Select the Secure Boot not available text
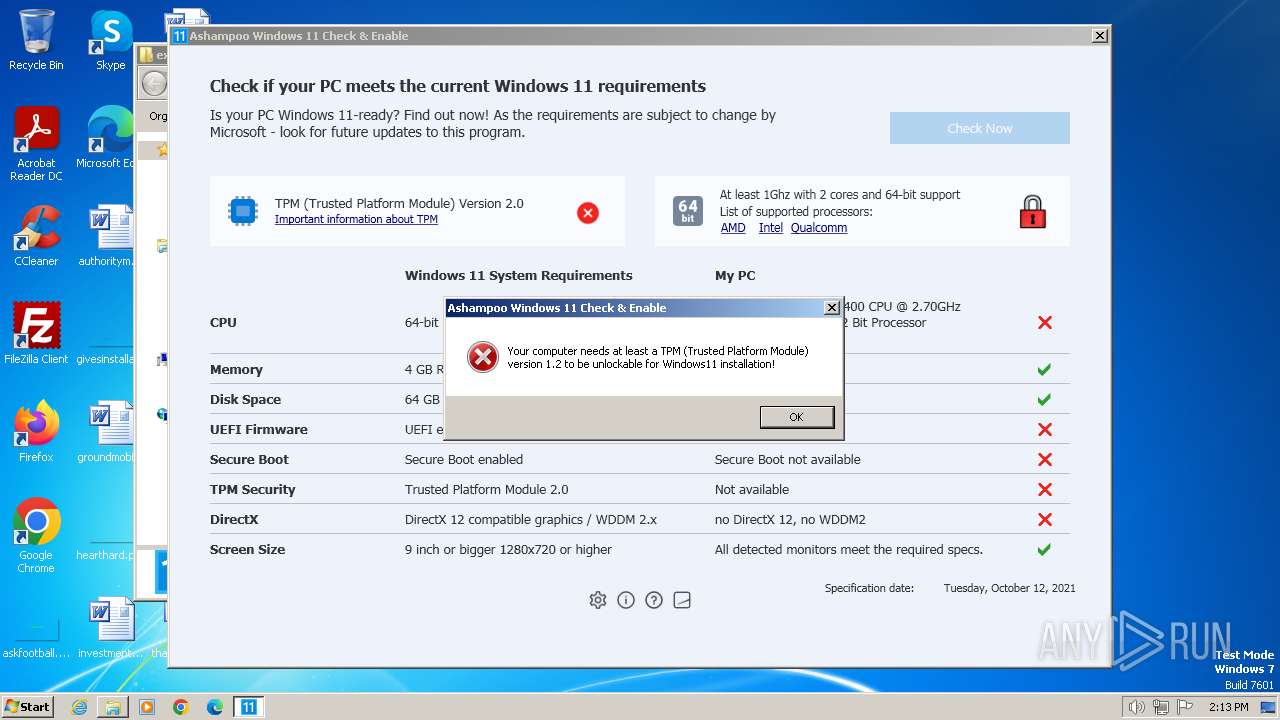Screen dimensions: 1280x720 (788, 460)
